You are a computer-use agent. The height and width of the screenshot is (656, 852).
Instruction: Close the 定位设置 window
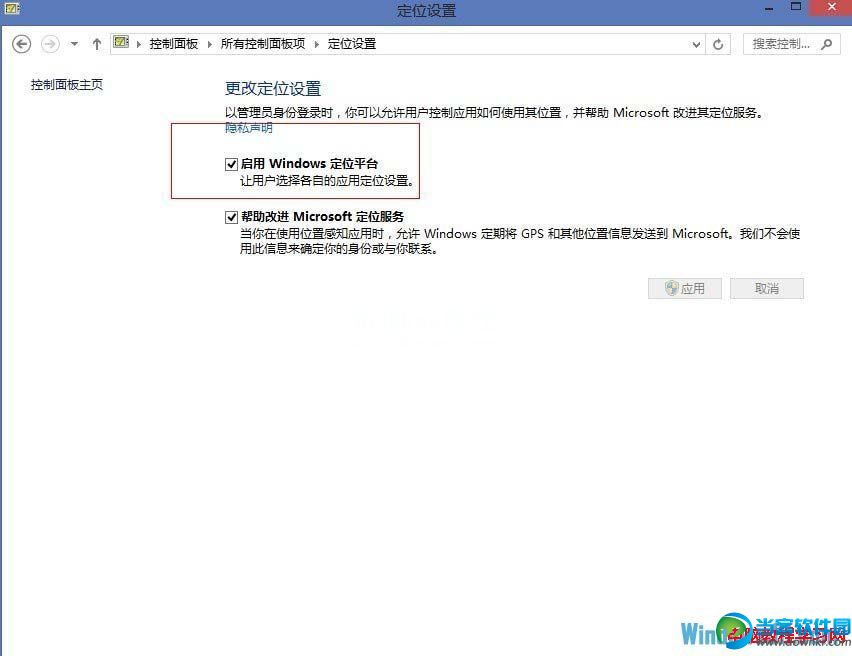831,7
